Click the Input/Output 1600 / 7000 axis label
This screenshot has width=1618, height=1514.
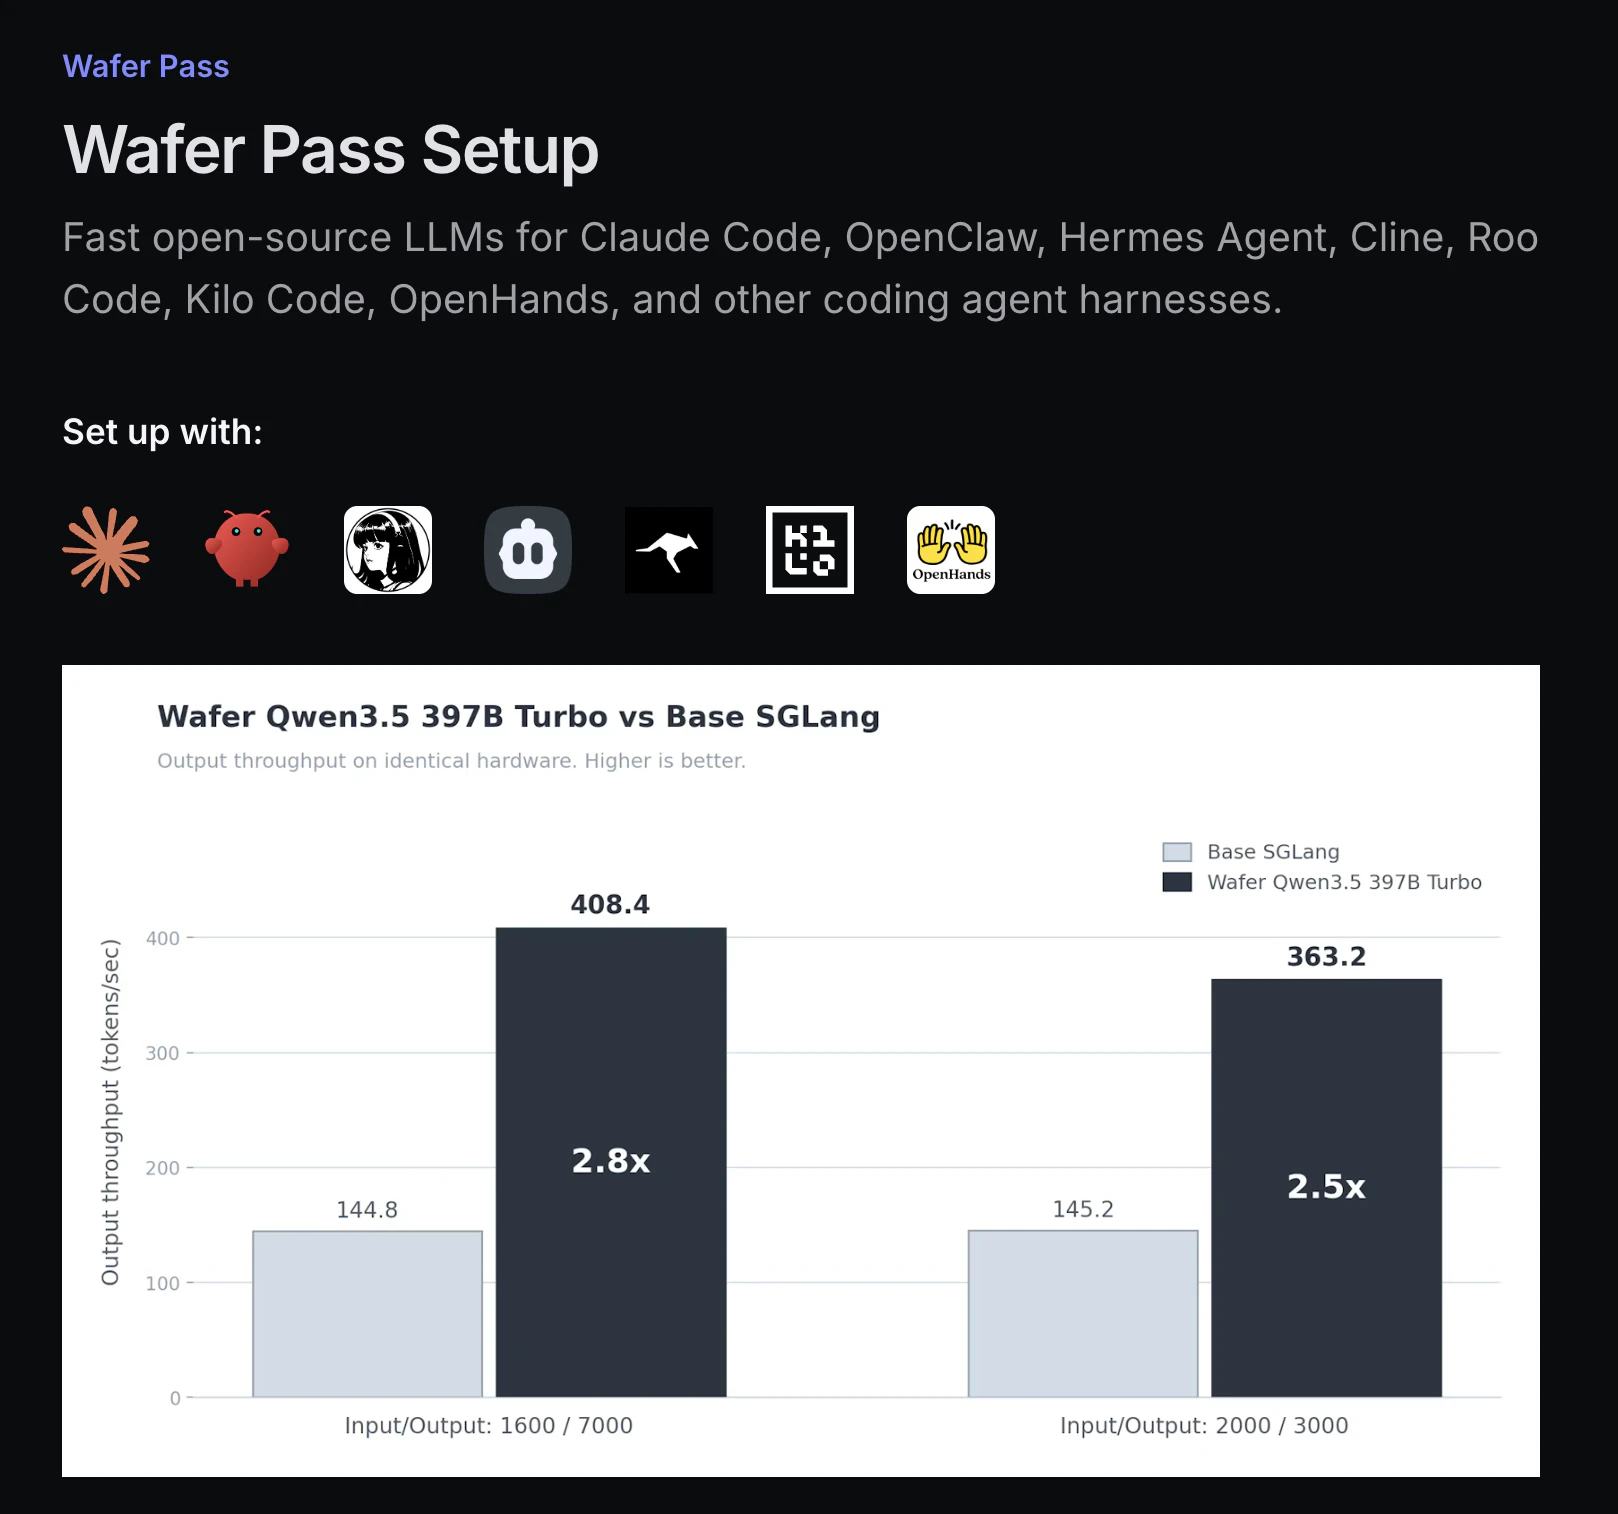pyautogui.click(x=487, y=1426)
